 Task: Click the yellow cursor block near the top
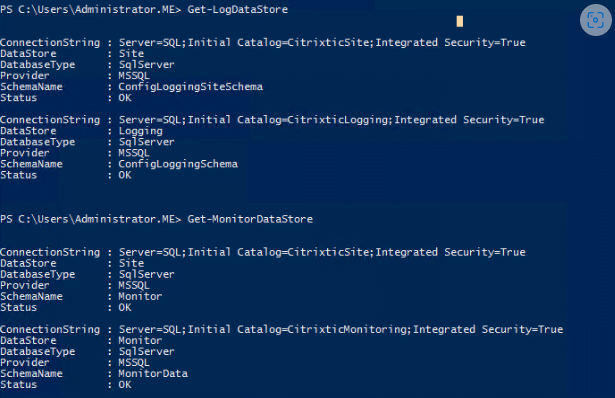coord(460,21)
